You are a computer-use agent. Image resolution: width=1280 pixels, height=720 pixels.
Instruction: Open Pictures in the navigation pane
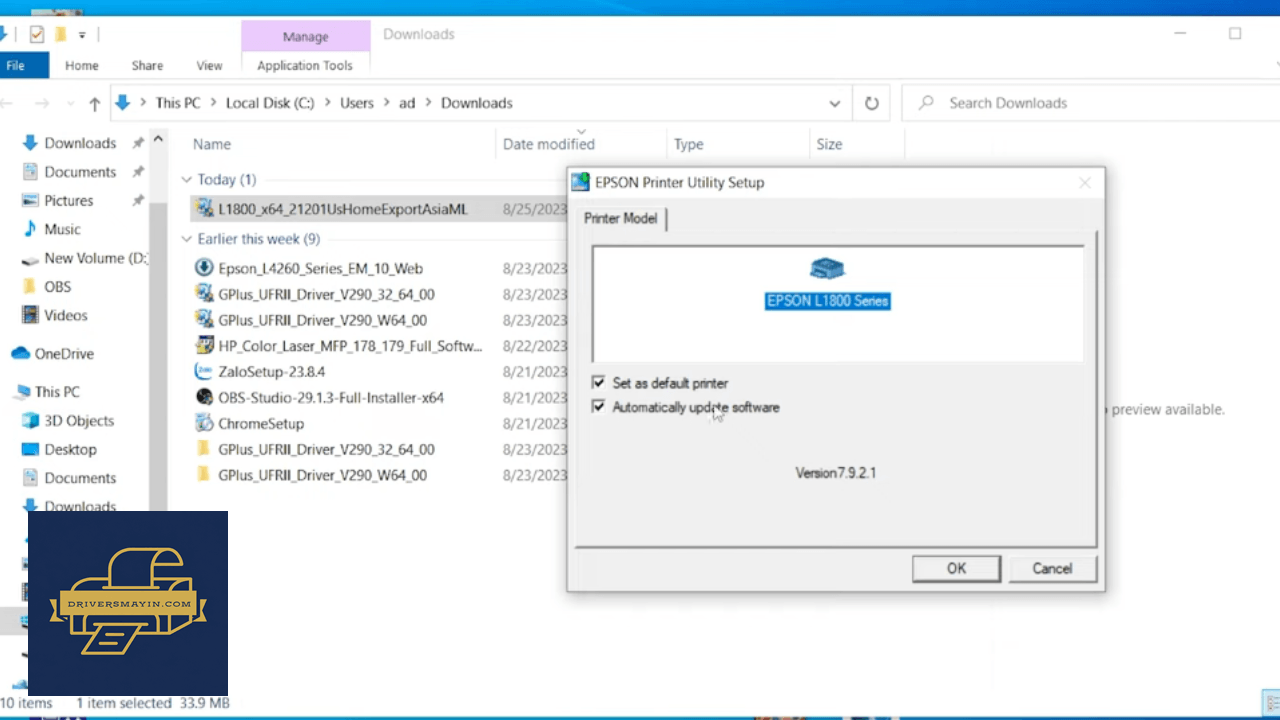(x=69, y=200)
